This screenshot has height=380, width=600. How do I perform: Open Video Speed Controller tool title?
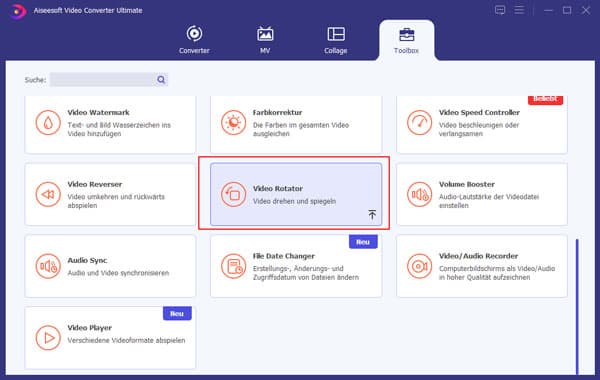[479, 113]
